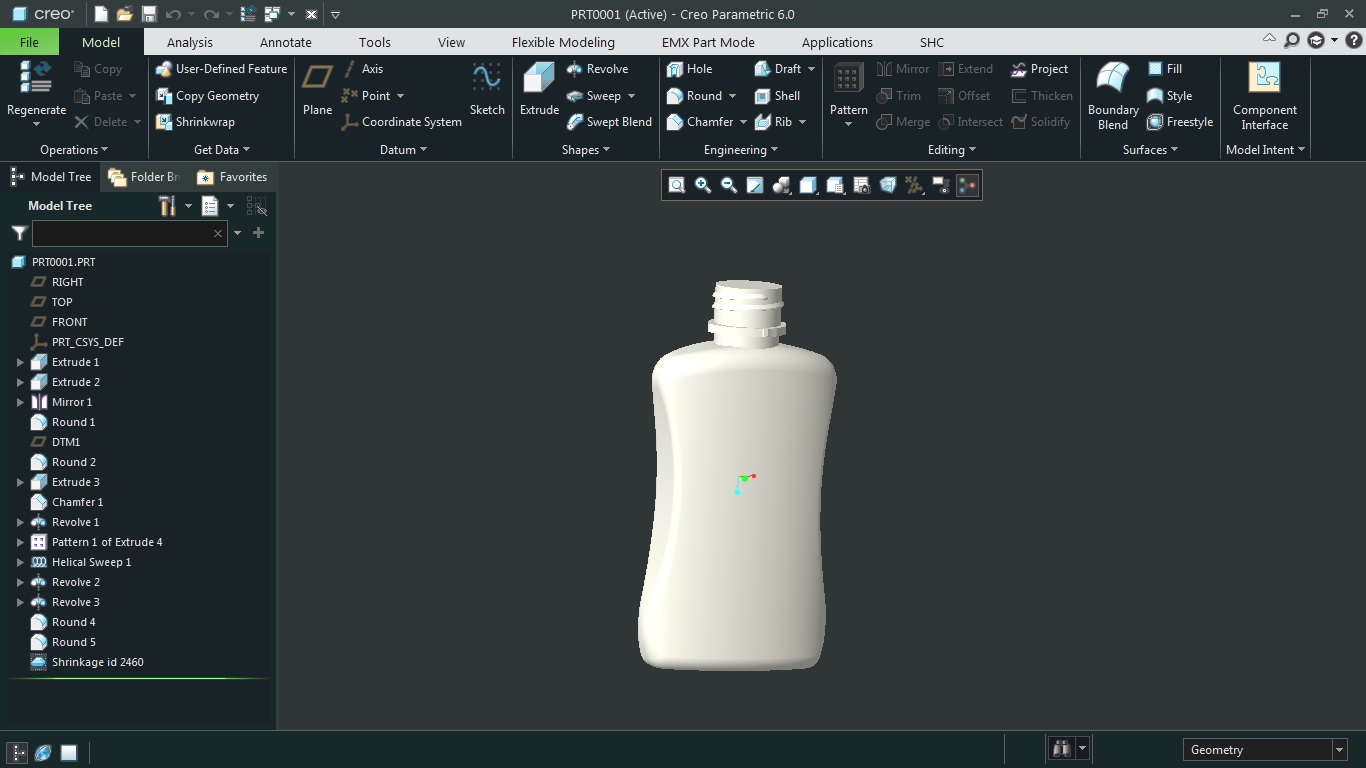Image resolution: width=1366 pixels, height=768 pixels.
Task: Select the Hole tool
Action: point(689,69)
